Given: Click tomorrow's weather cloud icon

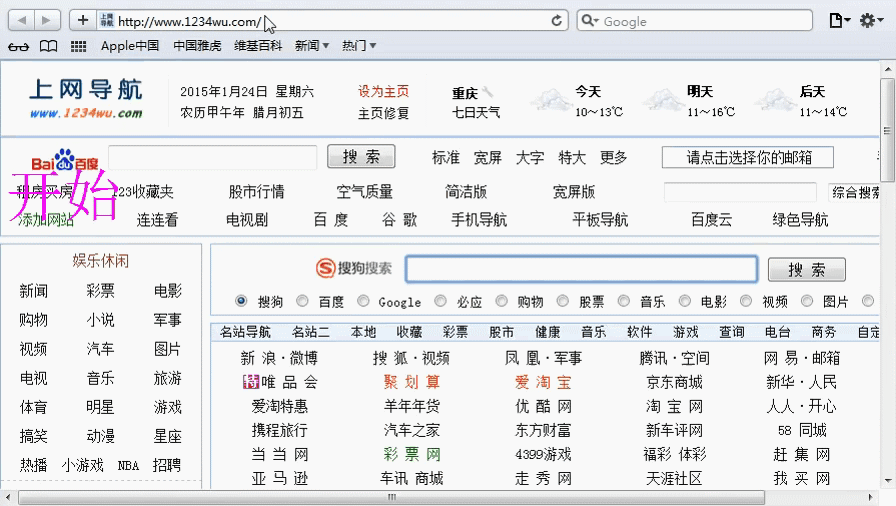Looking at the screenshot, I should [662, 101].
